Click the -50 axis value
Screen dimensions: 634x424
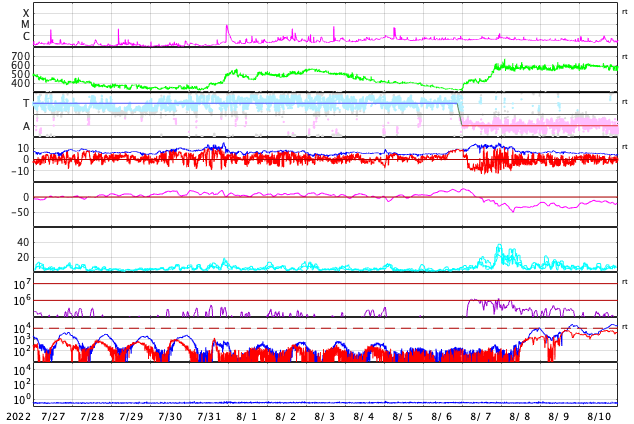(x=21, y=212)
